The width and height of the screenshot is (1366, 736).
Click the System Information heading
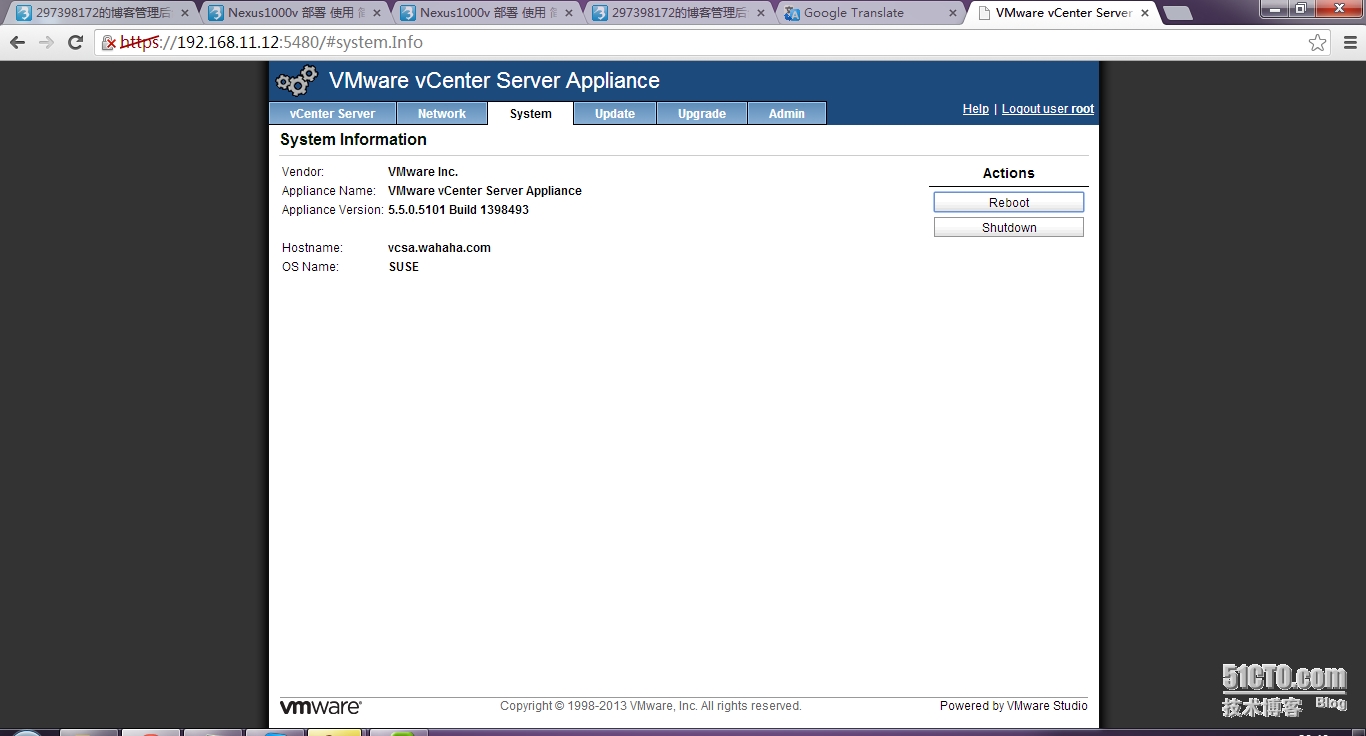point(353,140)
